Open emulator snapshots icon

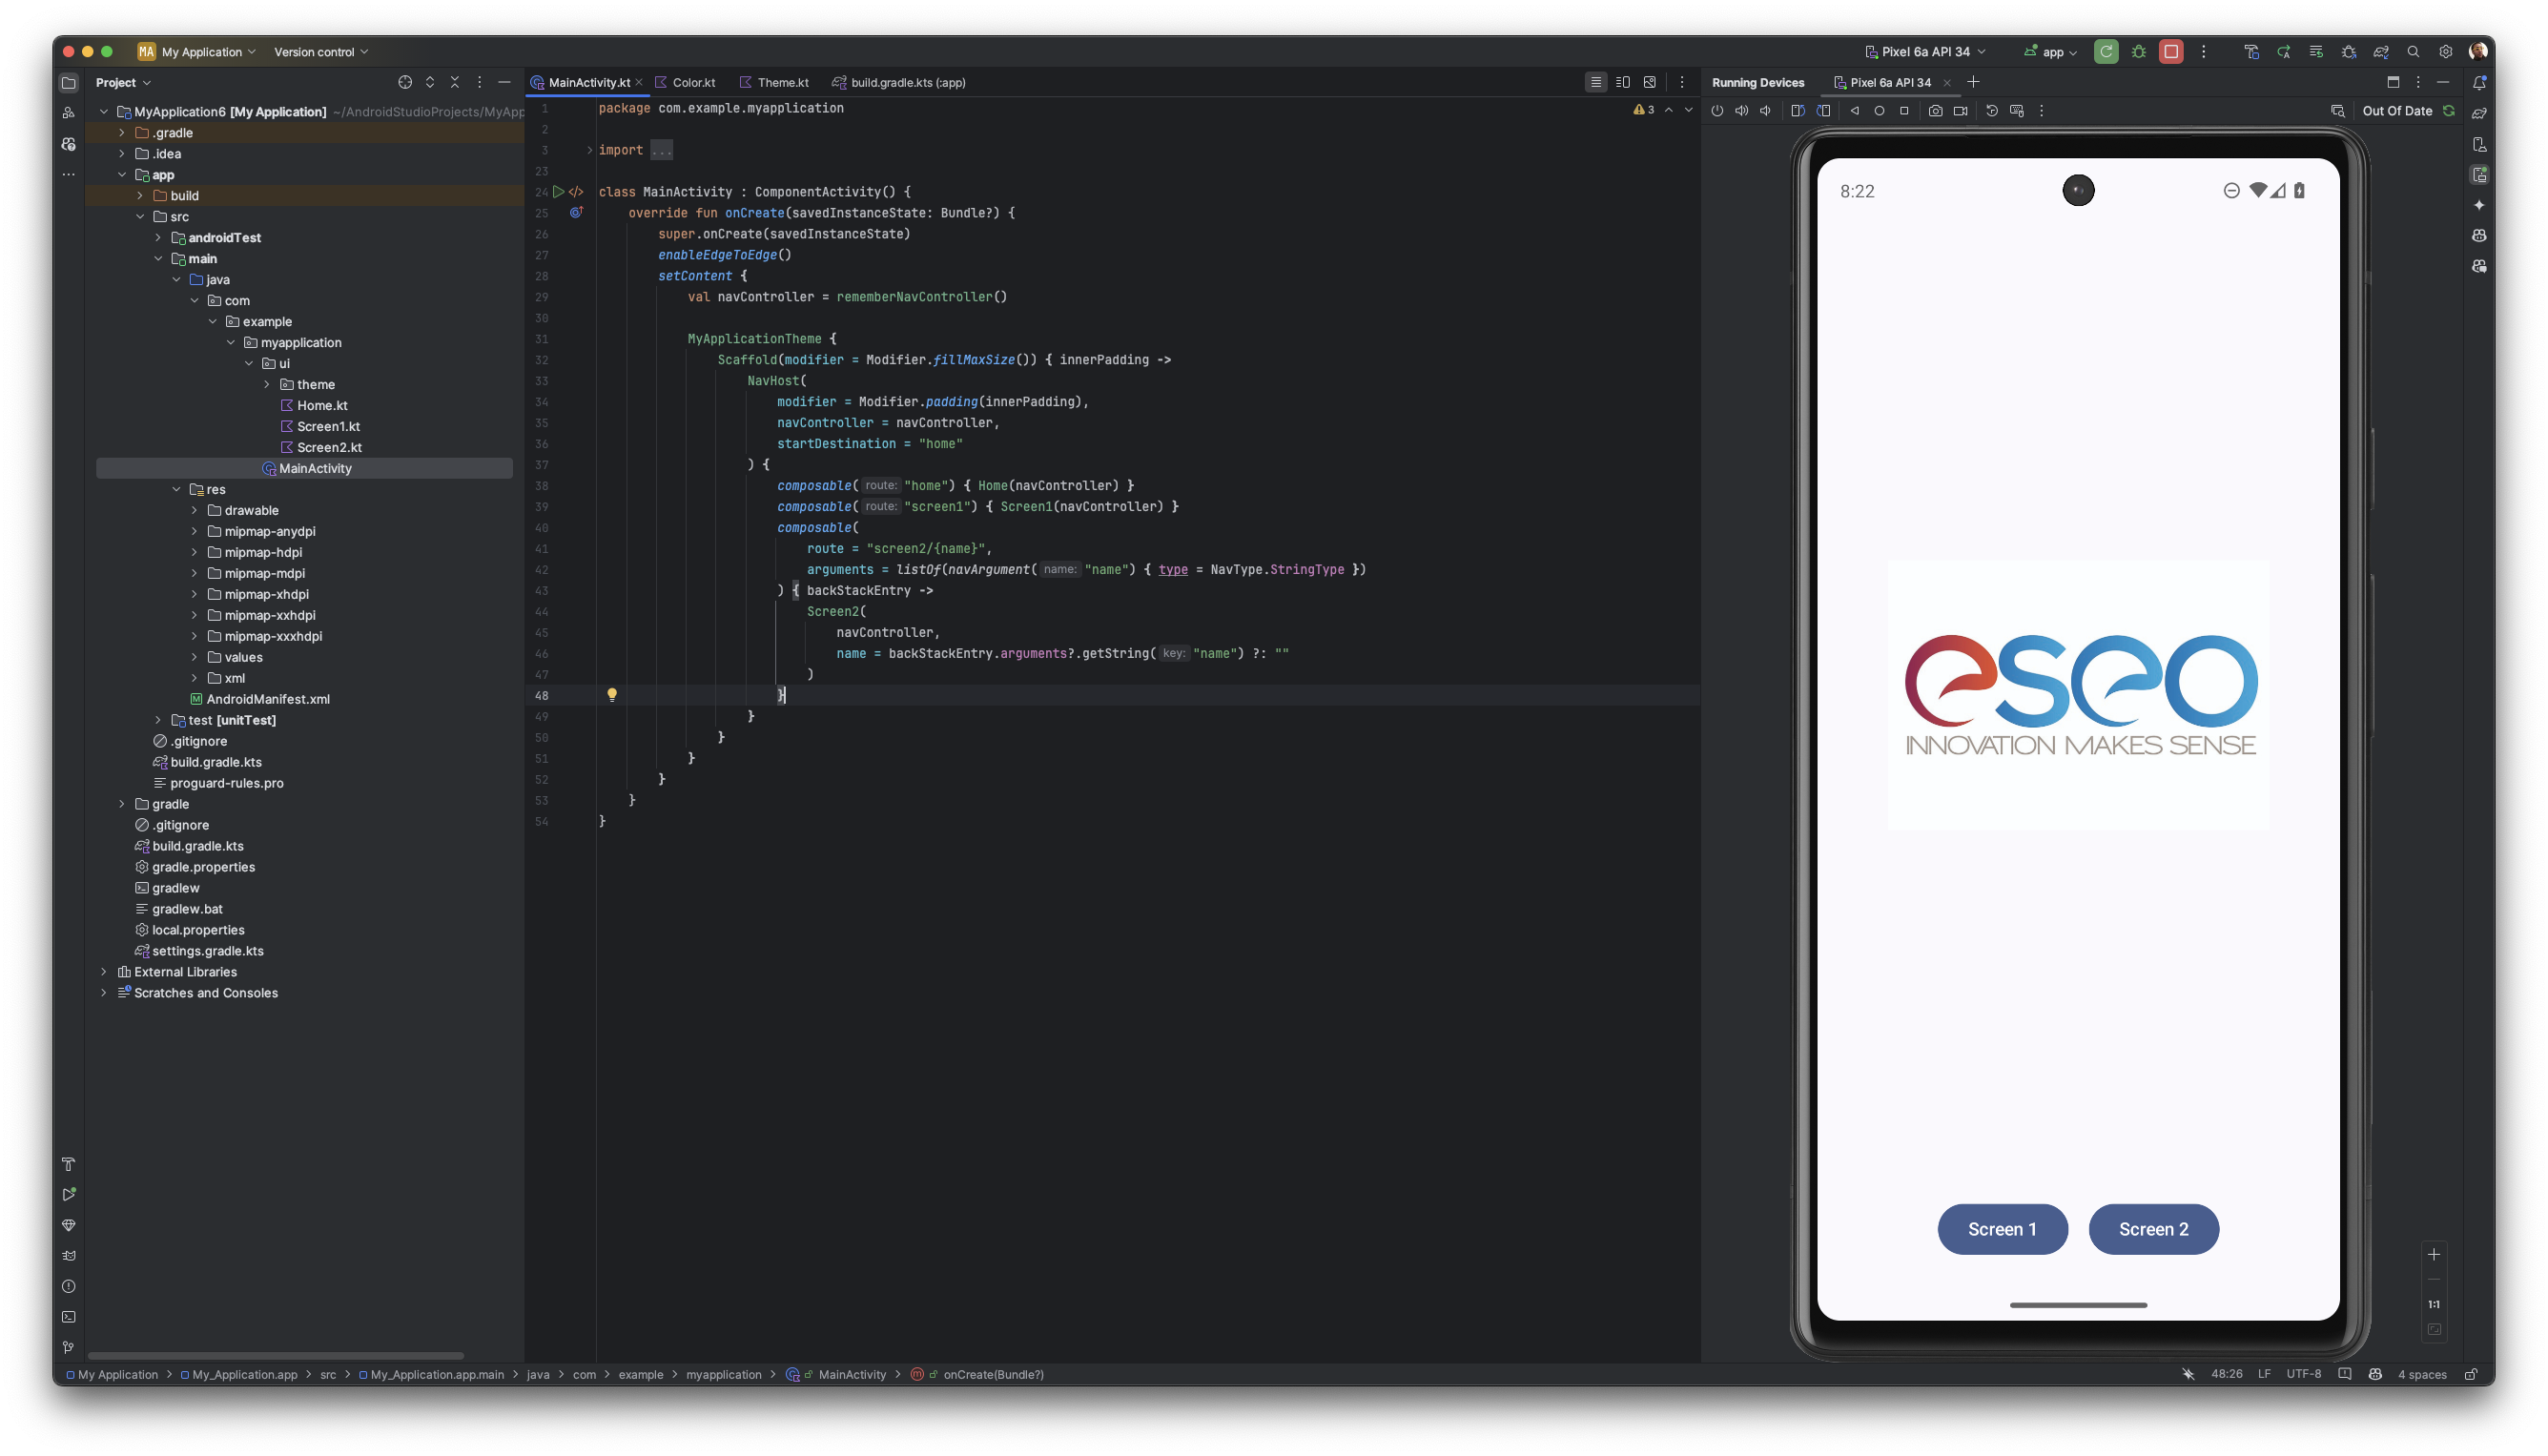[x=1991, y=111]
